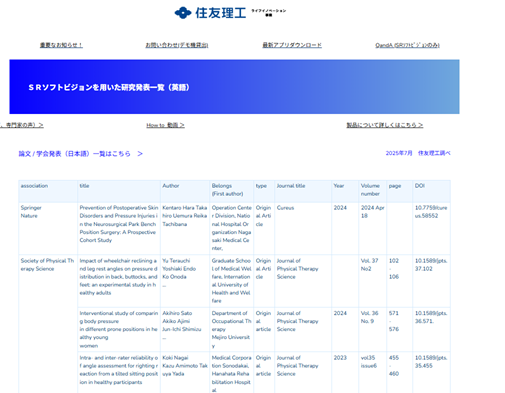Open the QandA (SRソフトビジョンのみ) link
Viewport: 505px width, 393px height.
[x=407, y=45]
